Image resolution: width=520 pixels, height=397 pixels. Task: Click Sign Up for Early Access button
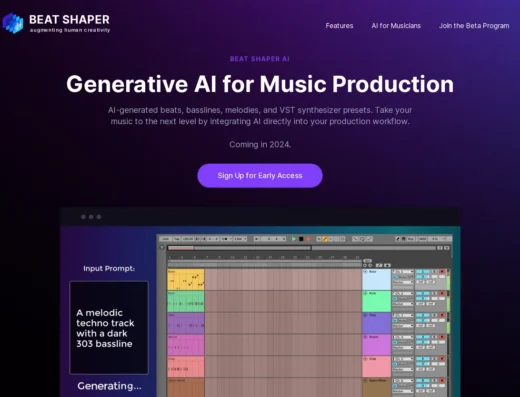pos(260,176)
